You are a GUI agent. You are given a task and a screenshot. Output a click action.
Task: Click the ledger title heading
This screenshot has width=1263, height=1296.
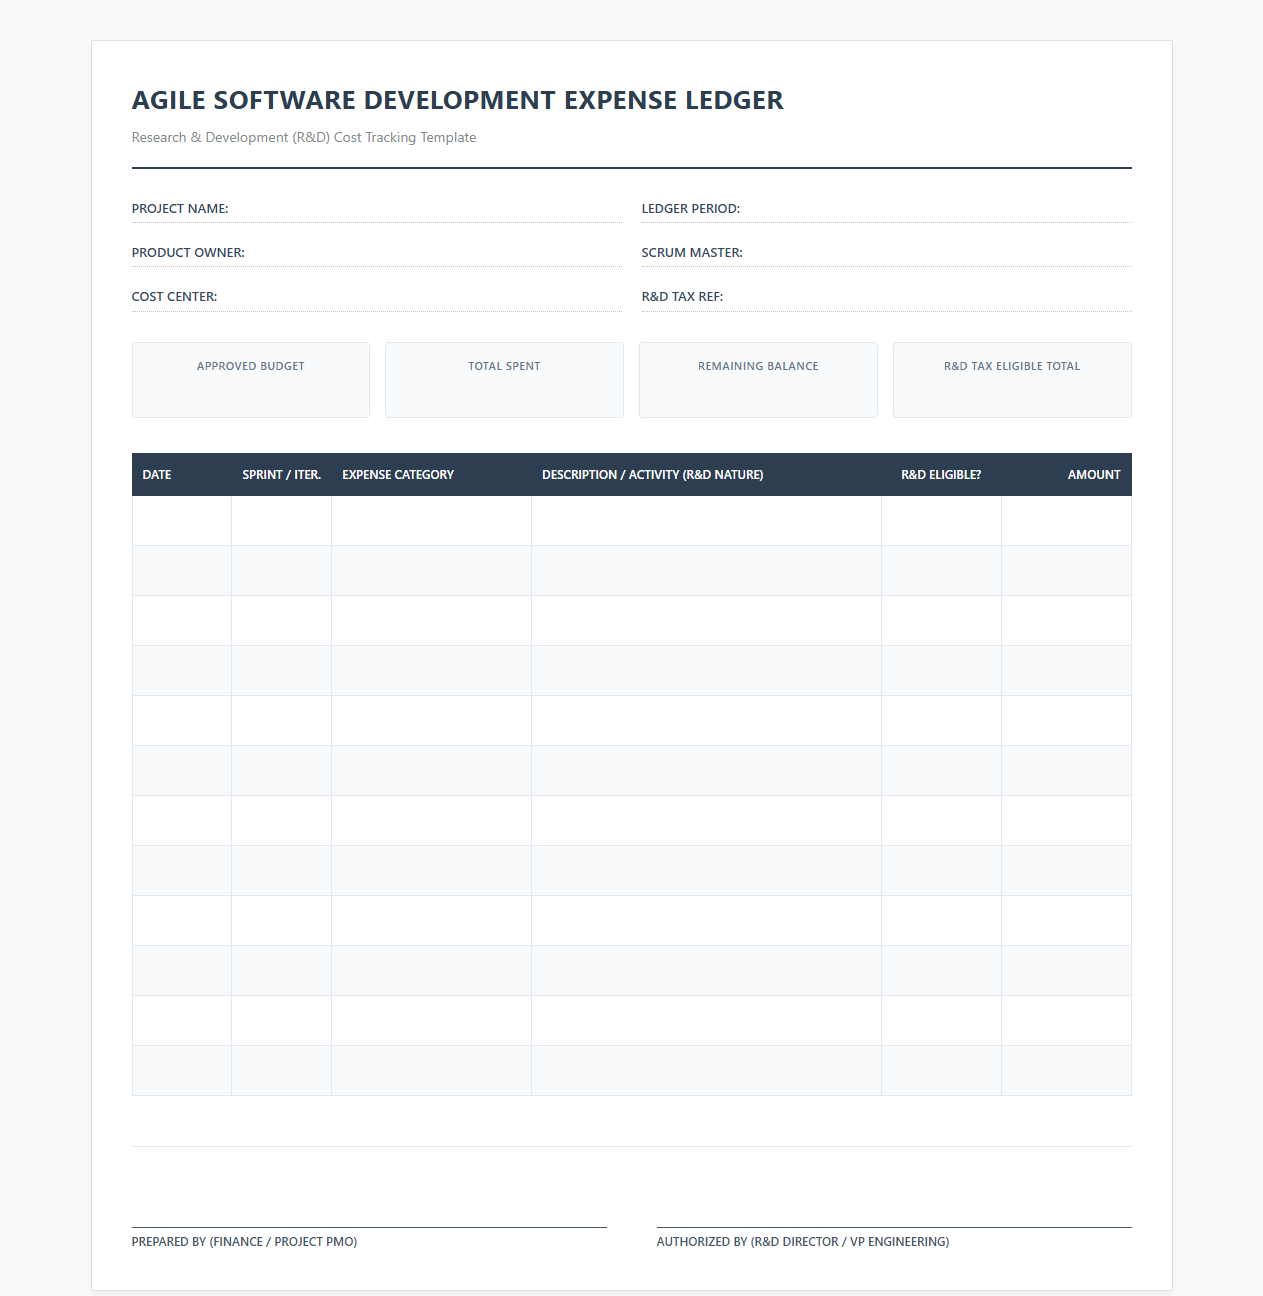(458, 100)
